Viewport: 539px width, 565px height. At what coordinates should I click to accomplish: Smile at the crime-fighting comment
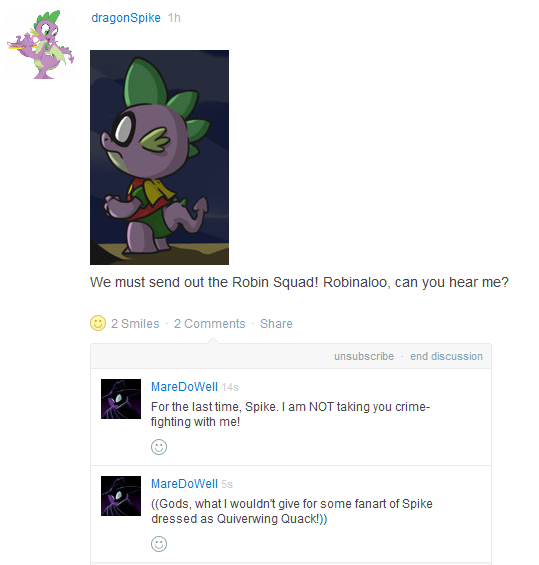(159, 447)
